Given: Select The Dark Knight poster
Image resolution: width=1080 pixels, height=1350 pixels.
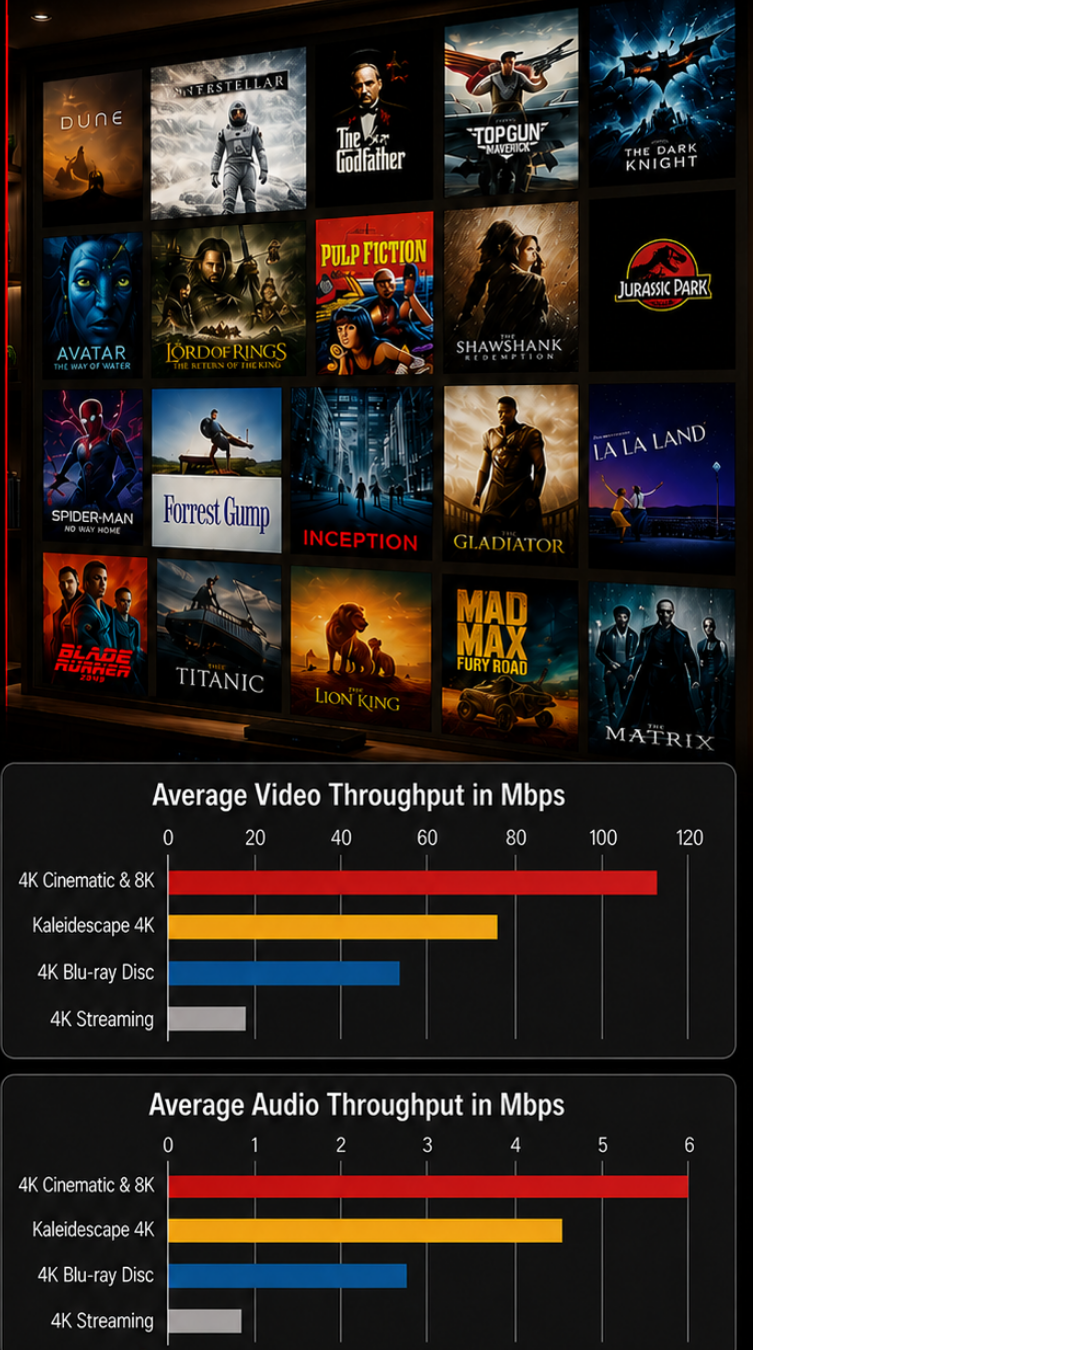Looking at the screenshot, I should pyautogui.click(x=662, y=91).
